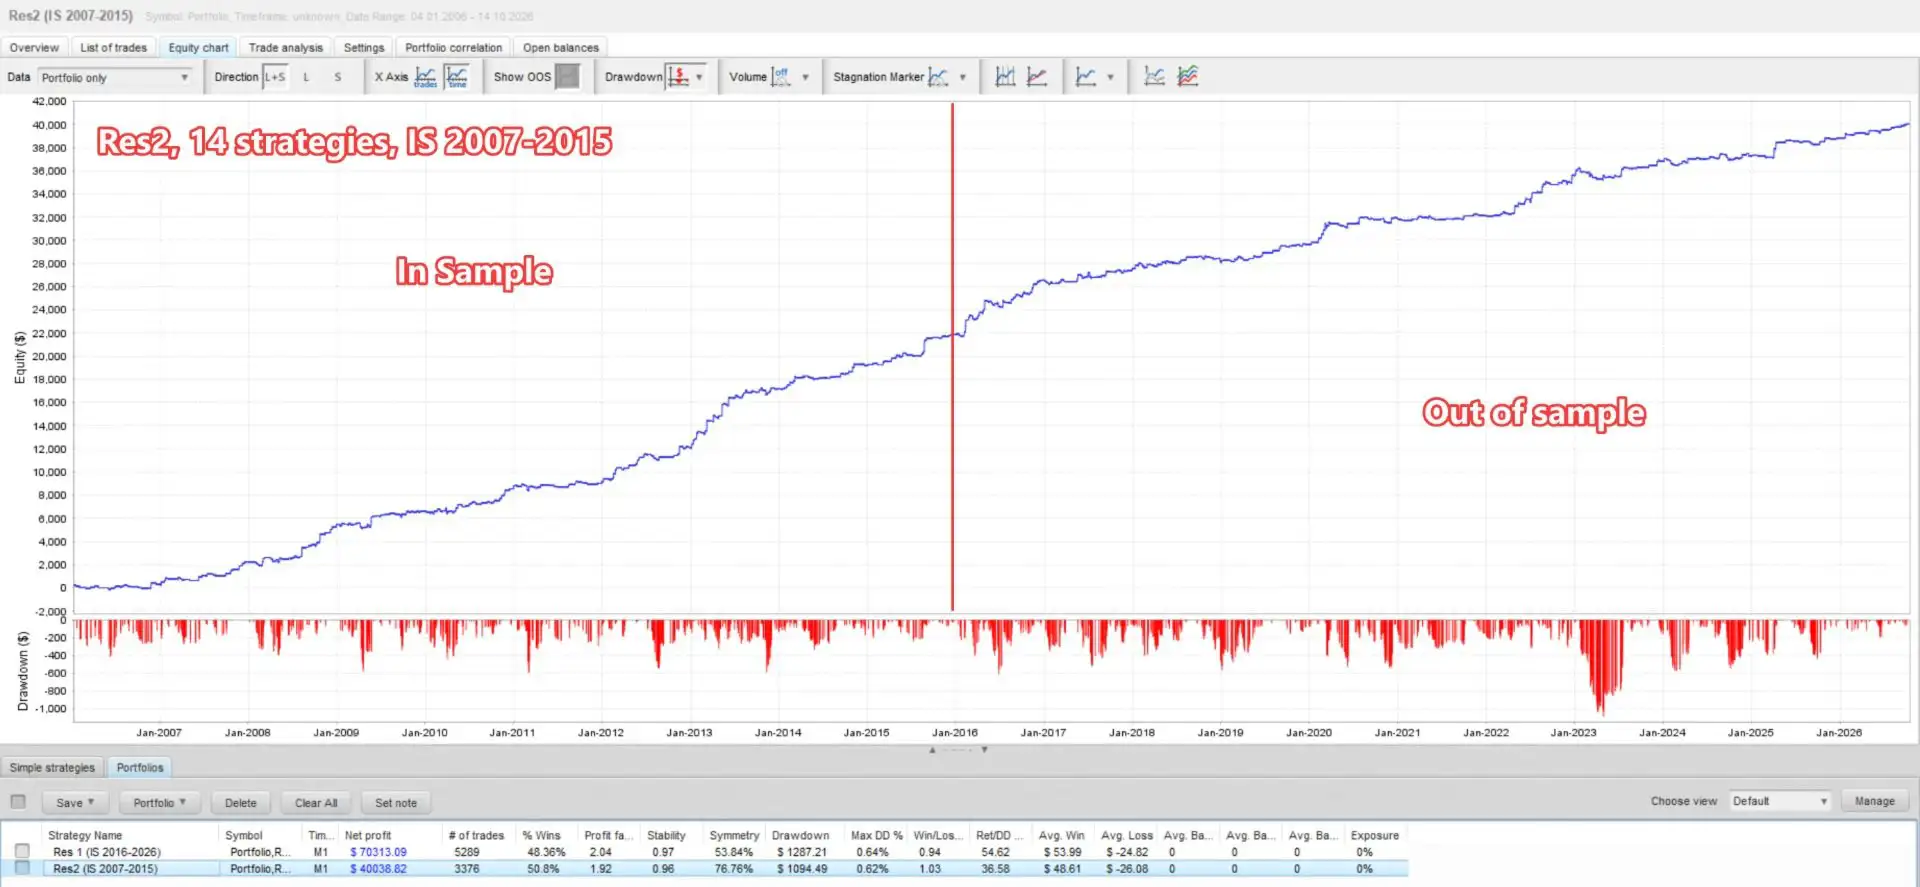Image resolution: width=1920 pixels, height=887 pixels.
Task: Switch to the Trade analysis tab
Action: pyautogui.click(x=286, y=47)
